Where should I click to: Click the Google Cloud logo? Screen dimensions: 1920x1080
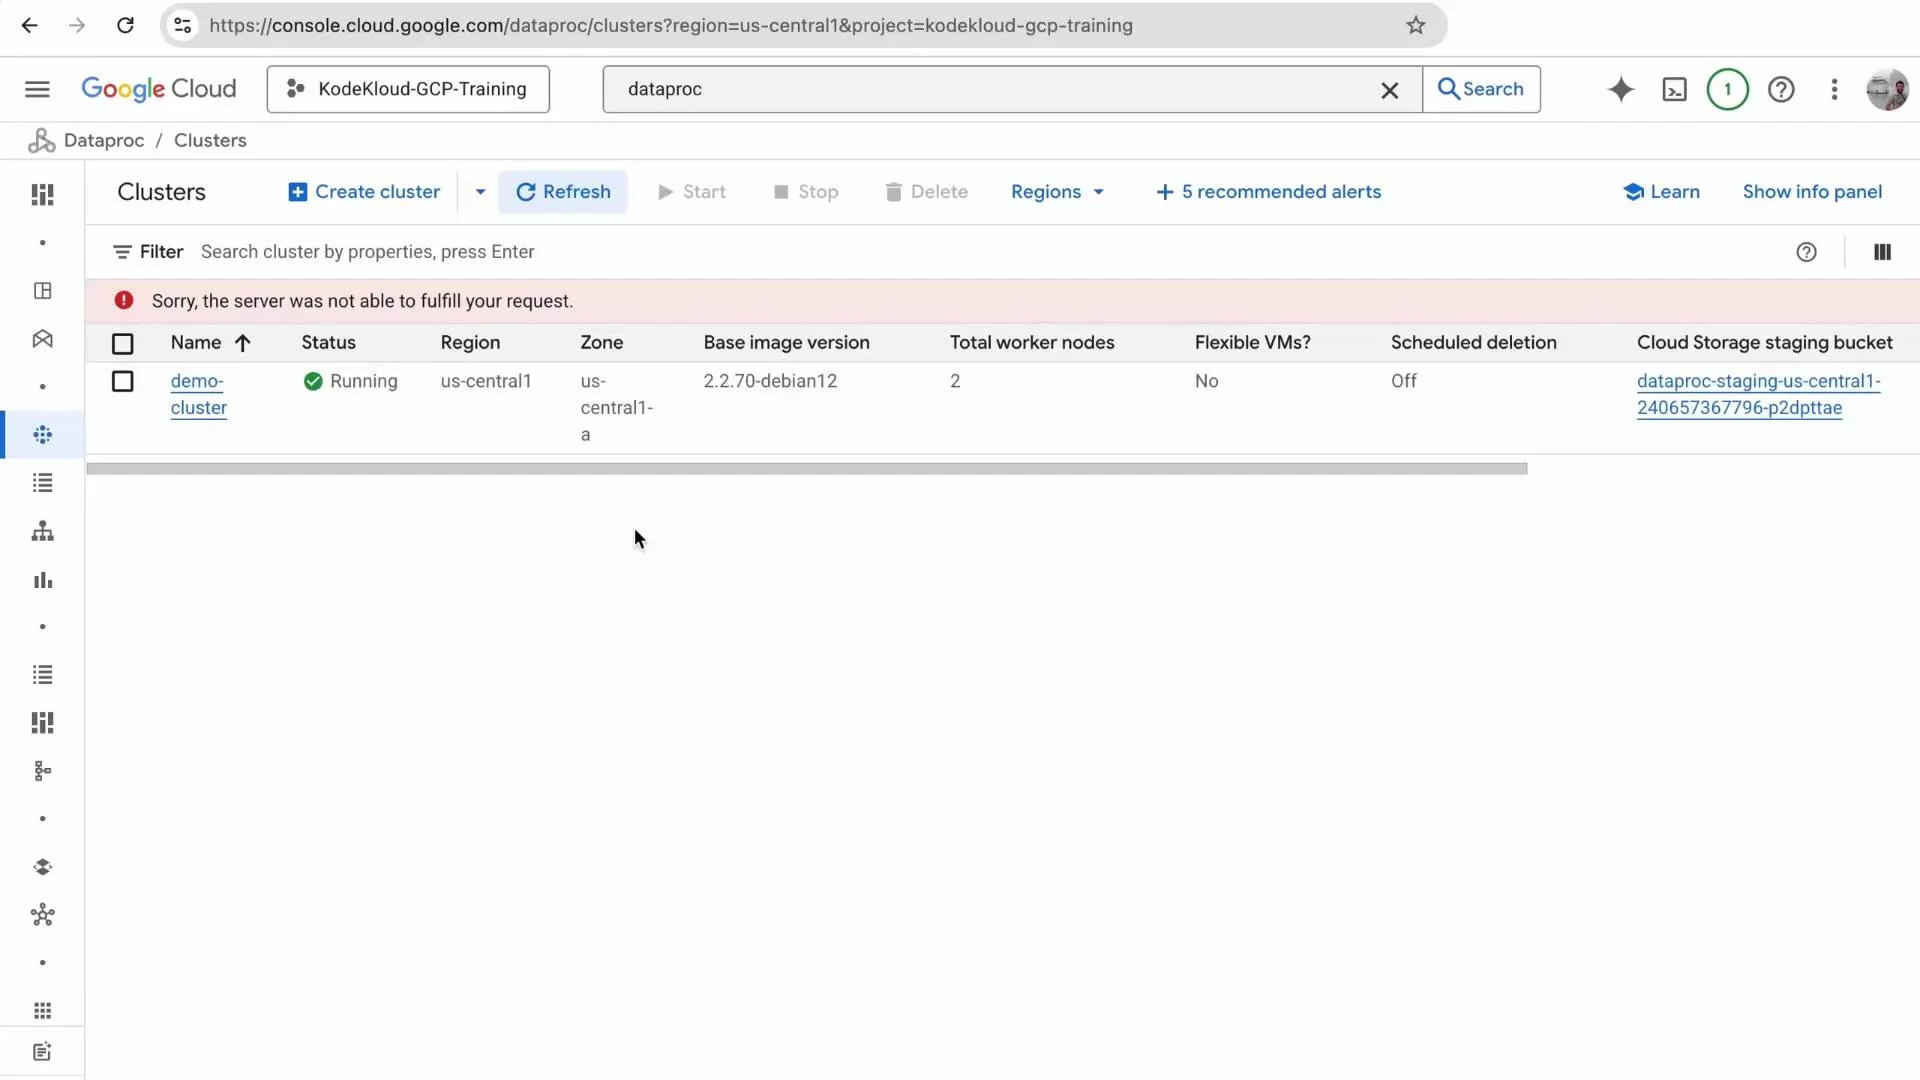click(158, 89)
